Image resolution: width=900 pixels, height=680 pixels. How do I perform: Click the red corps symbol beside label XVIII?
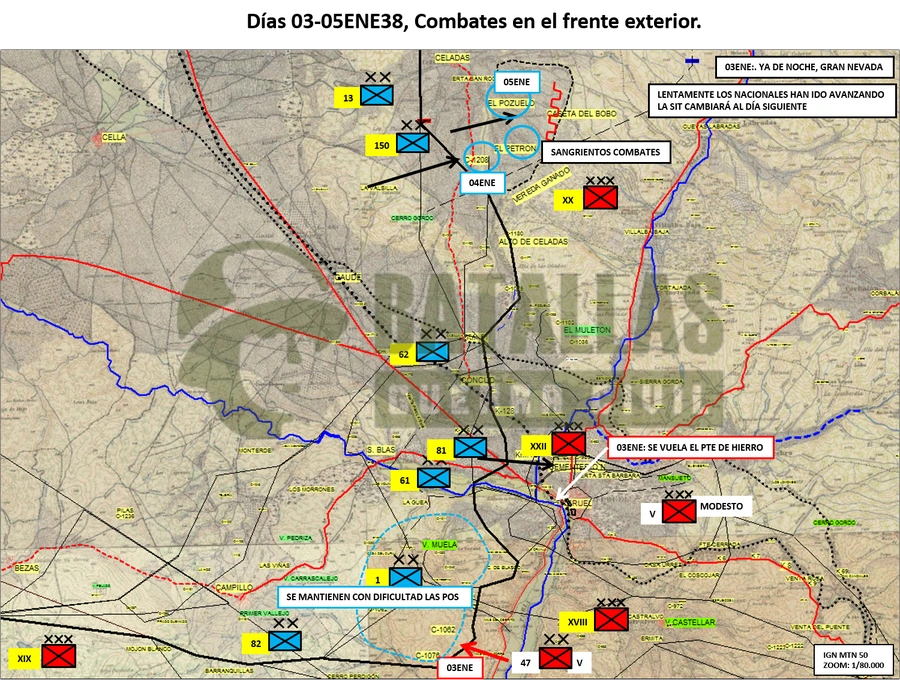coord(611,619)
